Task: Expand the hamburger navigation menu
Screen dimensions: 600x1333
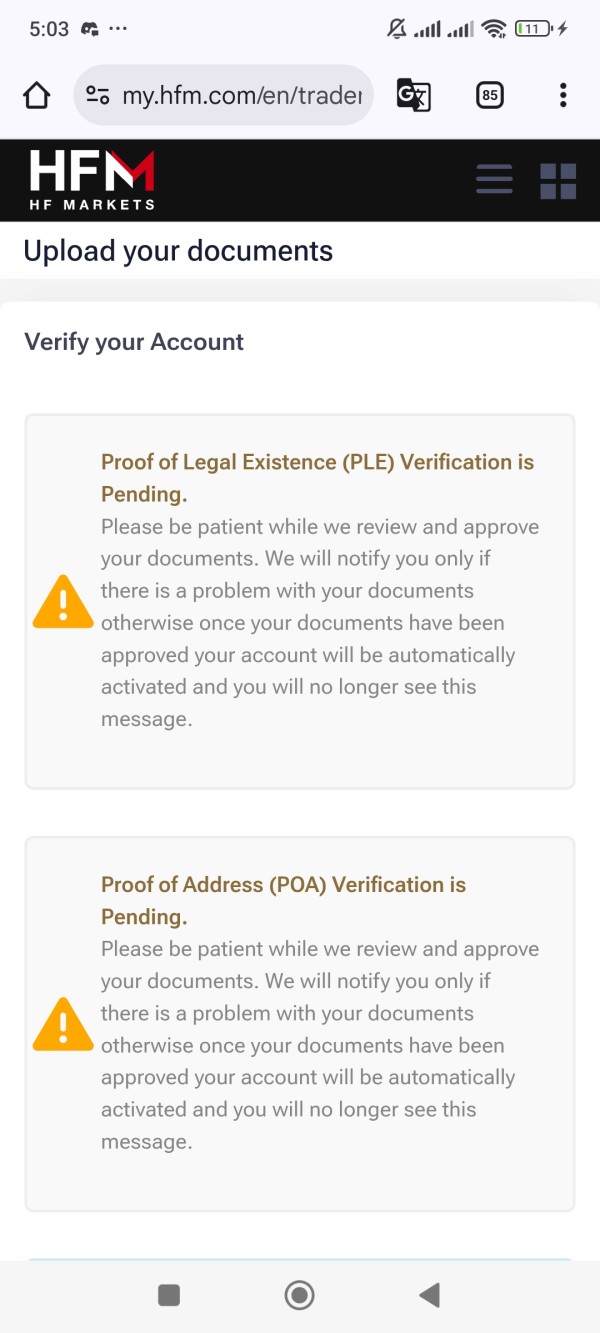Action: pos(494,180)
